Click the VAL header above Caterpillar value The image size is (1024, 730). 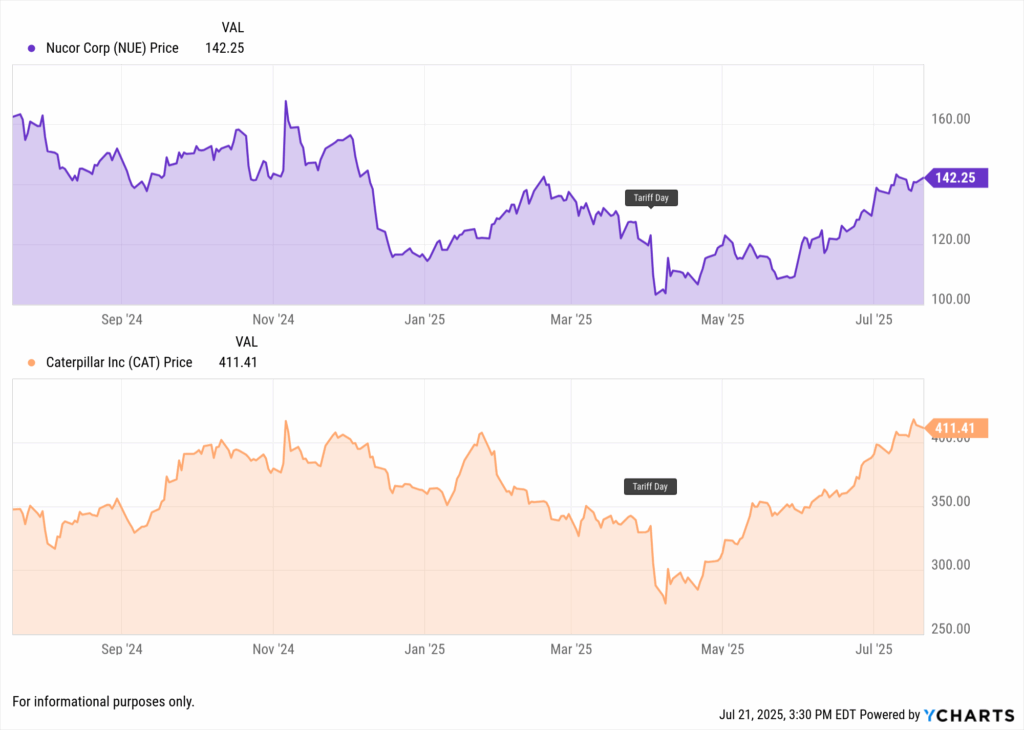[246, 342]
